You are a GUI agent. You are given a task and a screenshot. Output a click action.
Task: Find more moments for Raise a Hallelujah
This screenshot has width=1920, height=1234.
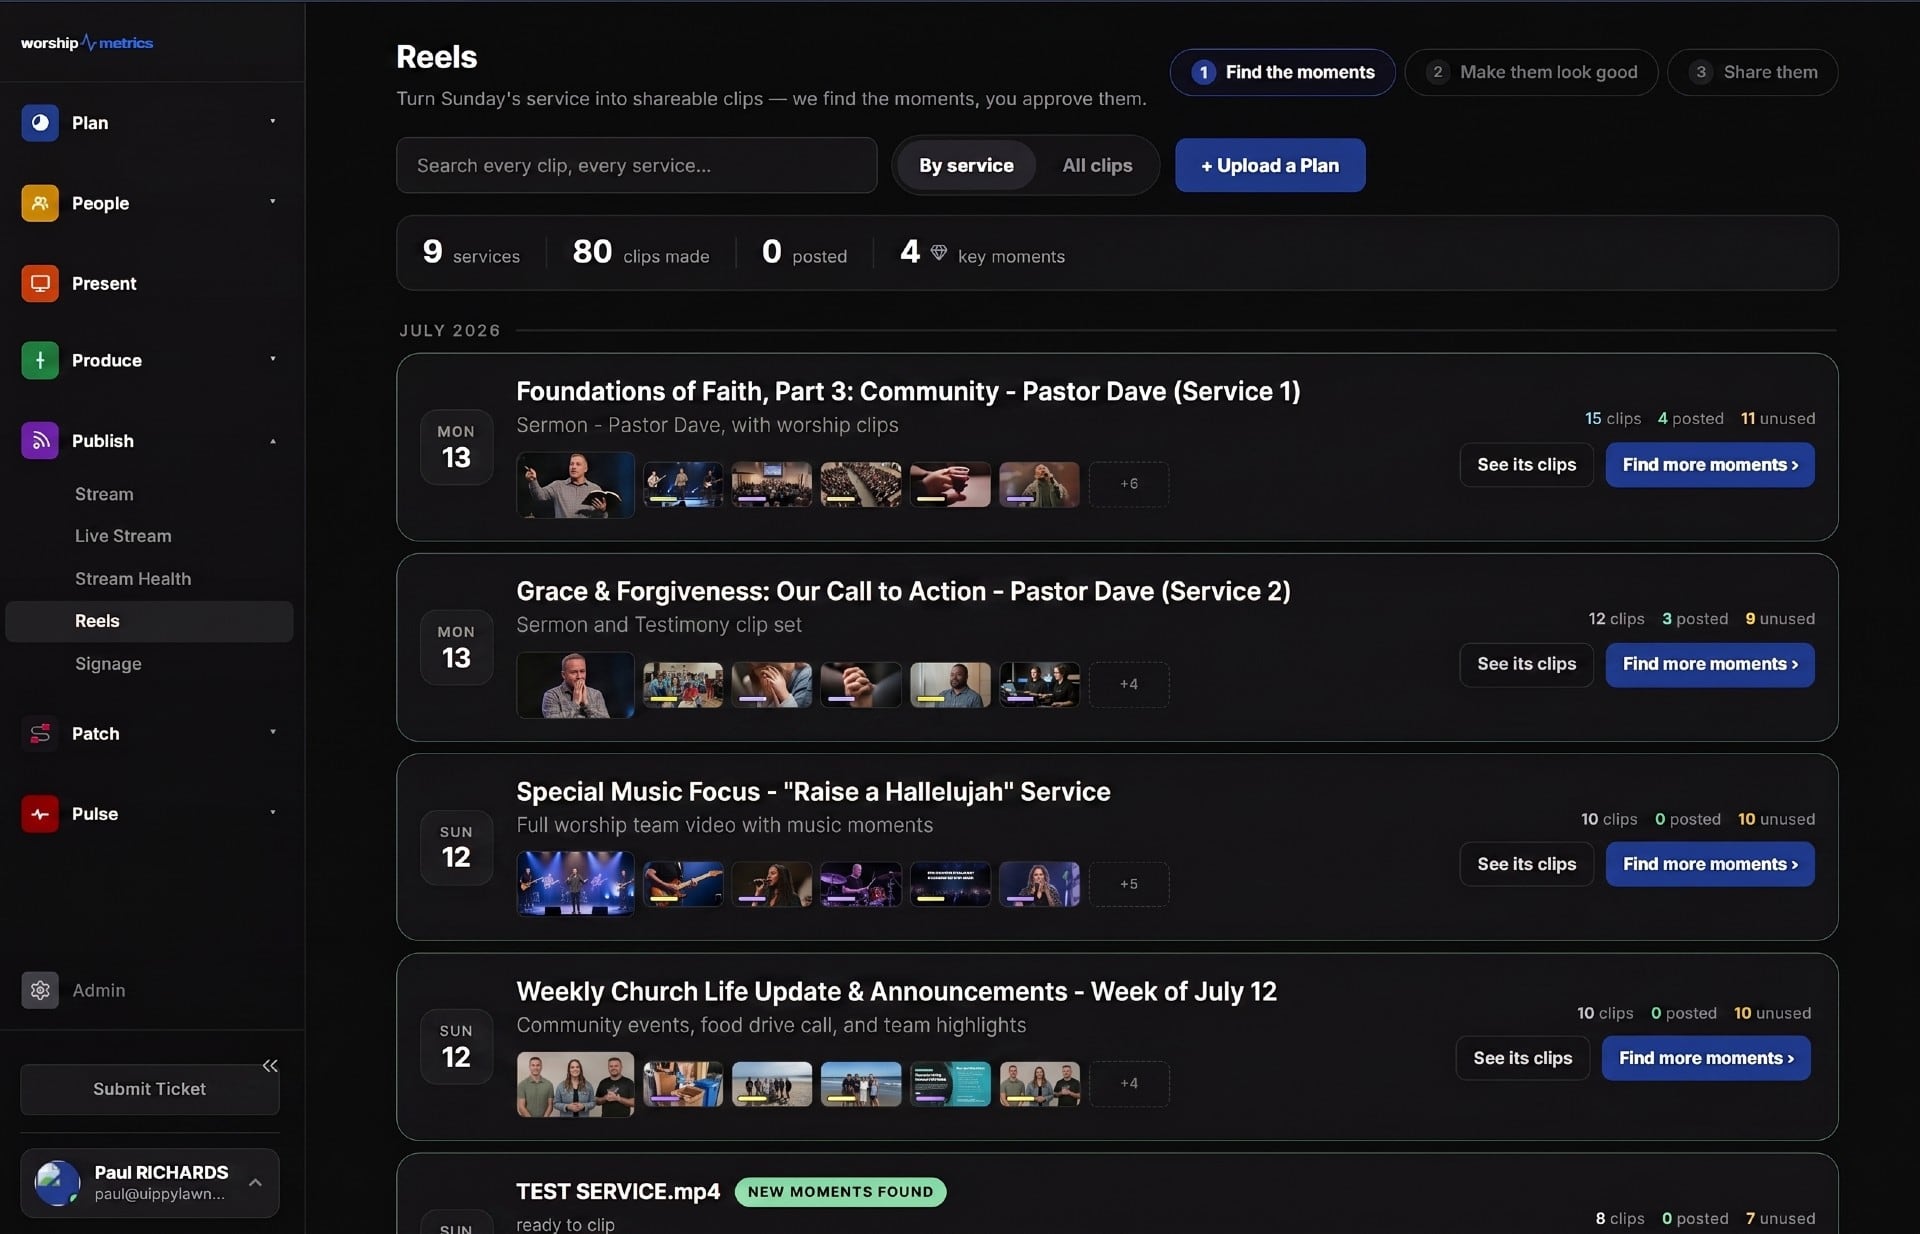(x=1710, y=864)
